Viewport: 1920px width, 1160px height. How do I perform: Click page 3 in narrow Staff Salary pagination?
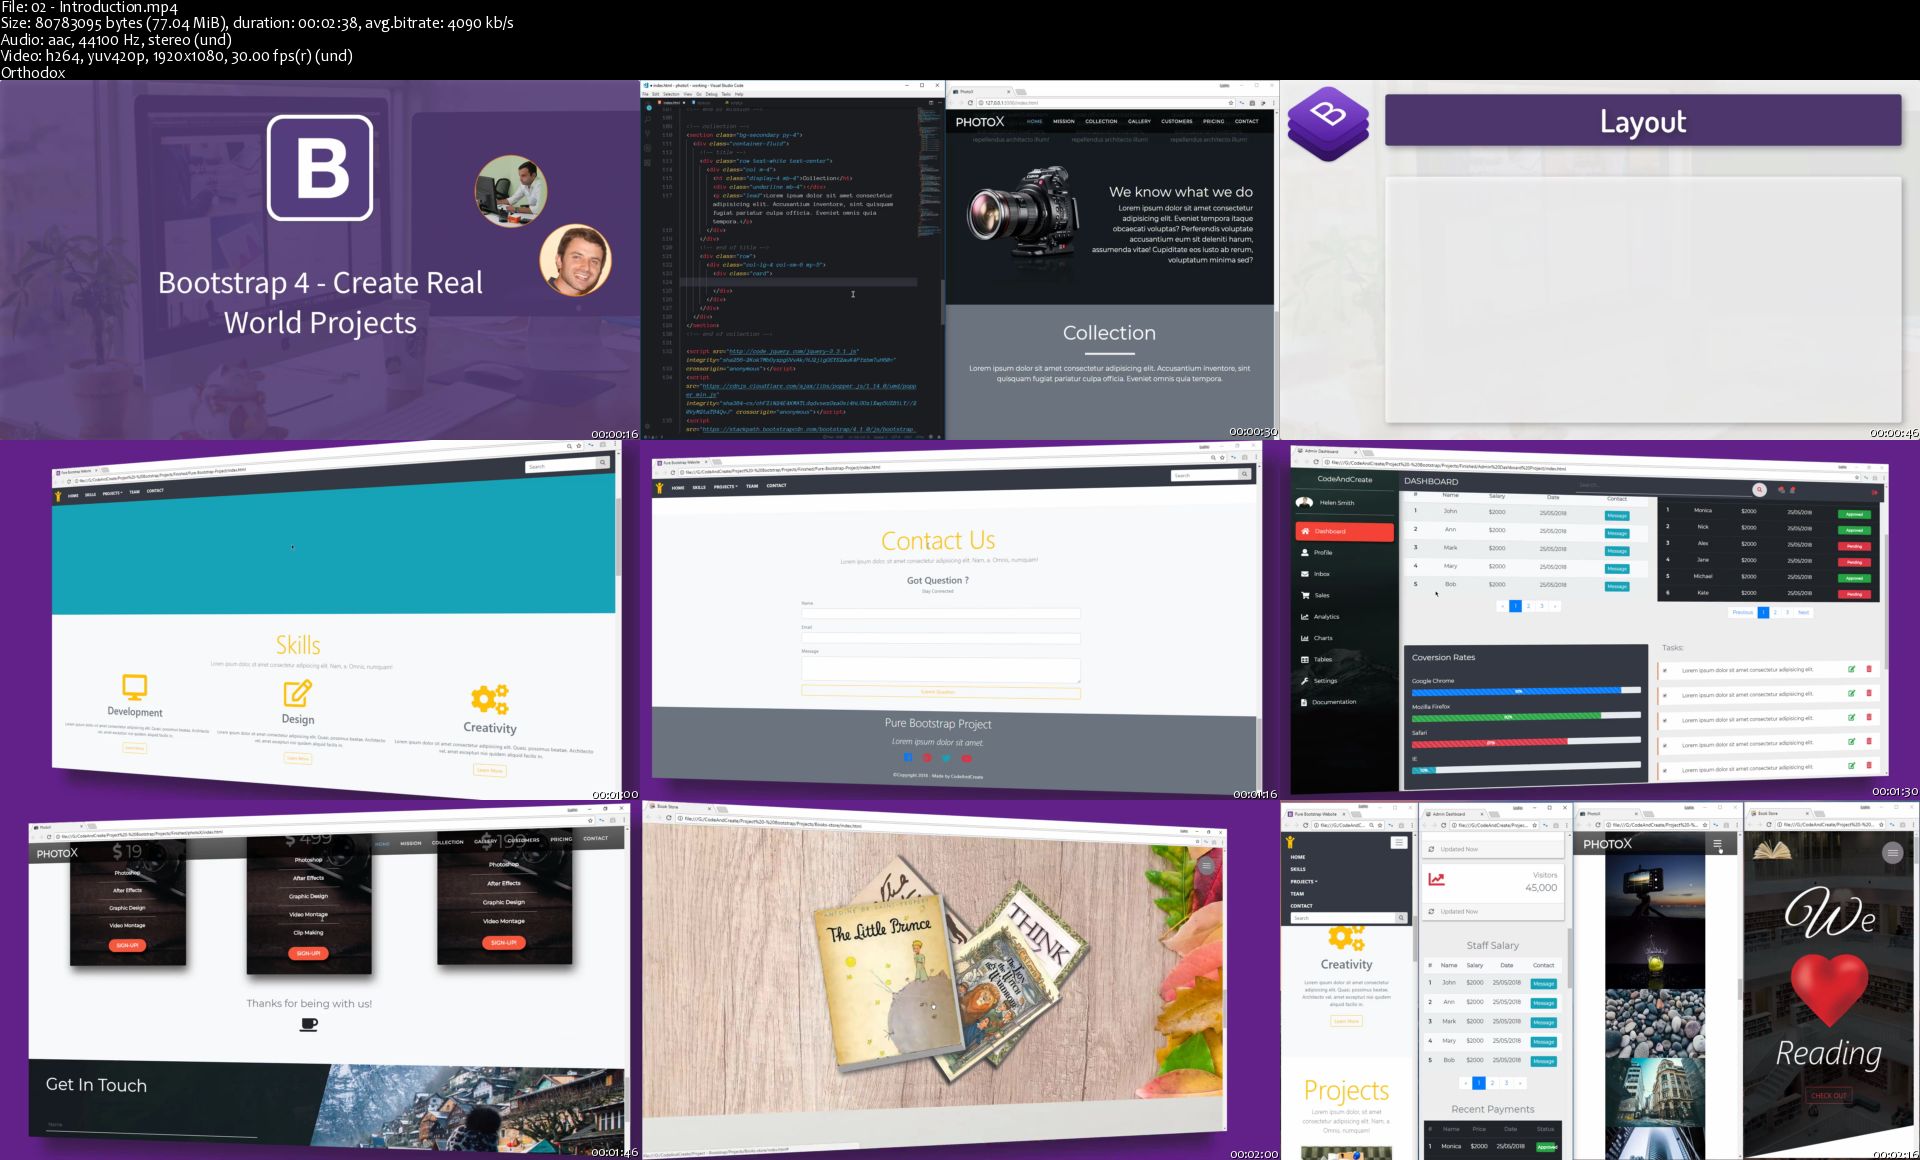[1506, 1083]
